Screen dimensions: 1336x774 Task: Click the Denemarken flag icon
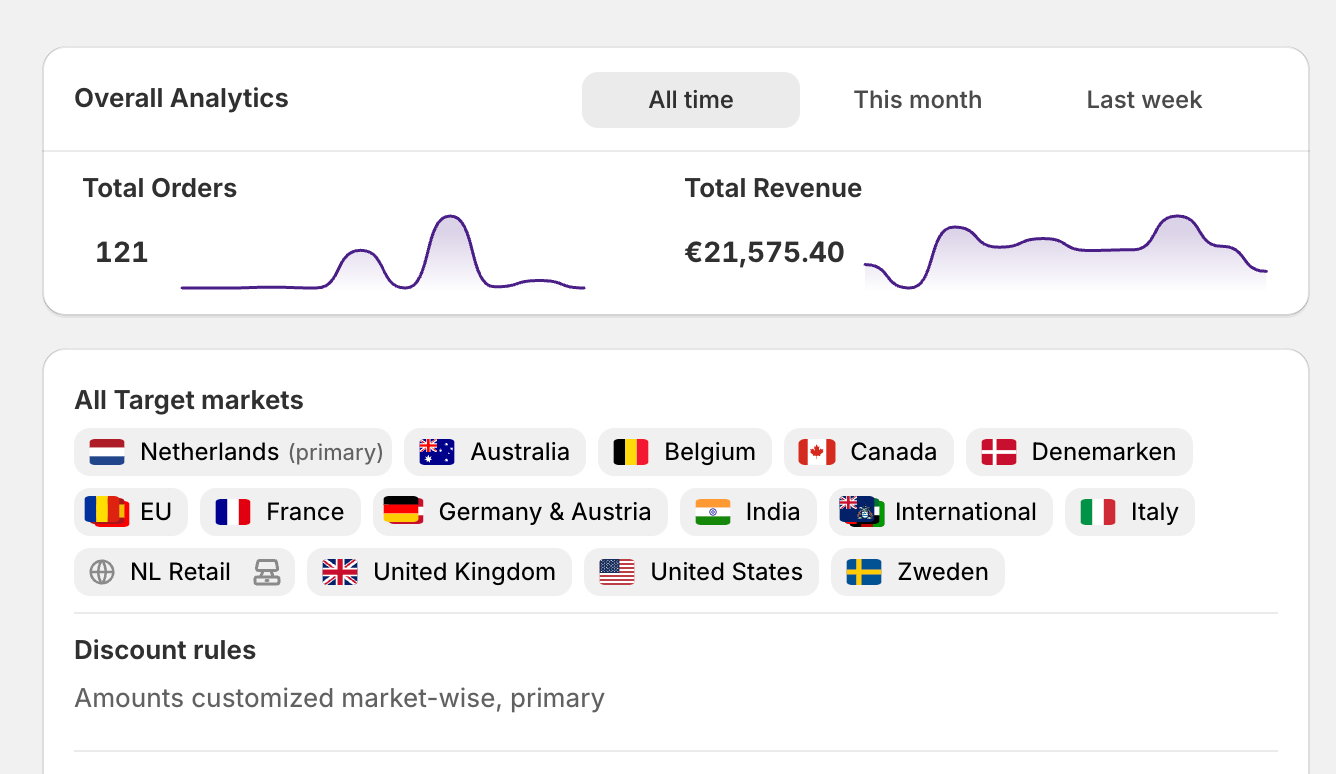pyautogui.click(x=999, y=452)
